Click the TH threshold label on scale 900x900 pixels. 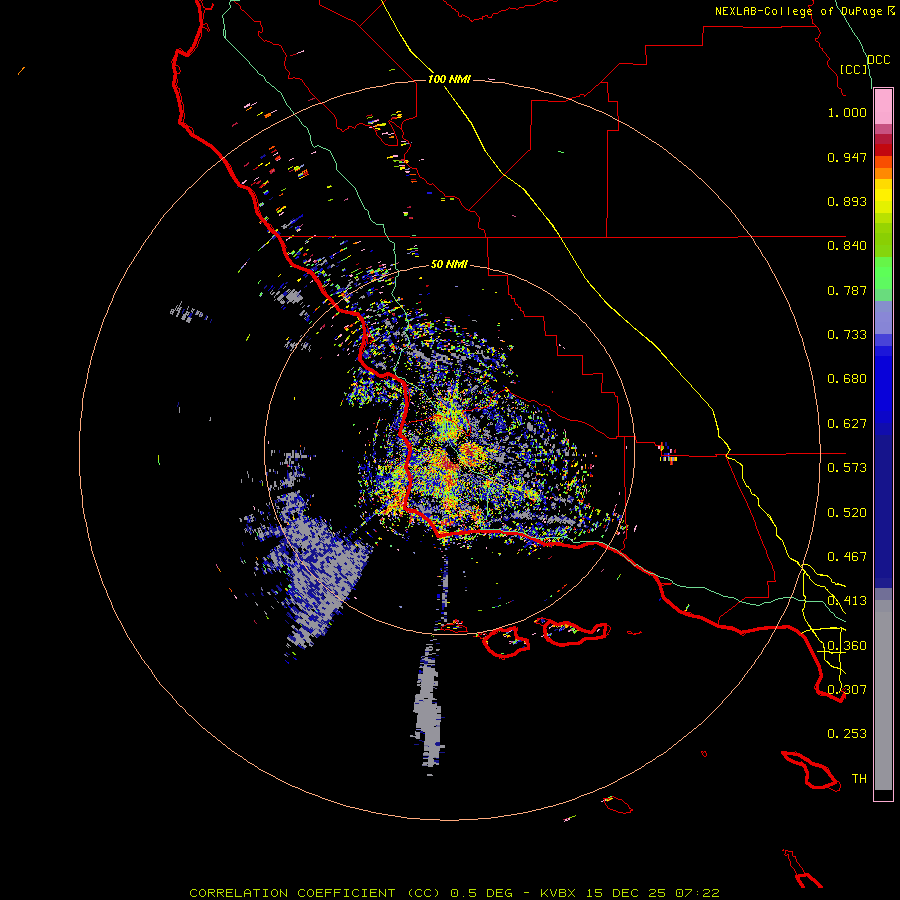tap(859, 779)
